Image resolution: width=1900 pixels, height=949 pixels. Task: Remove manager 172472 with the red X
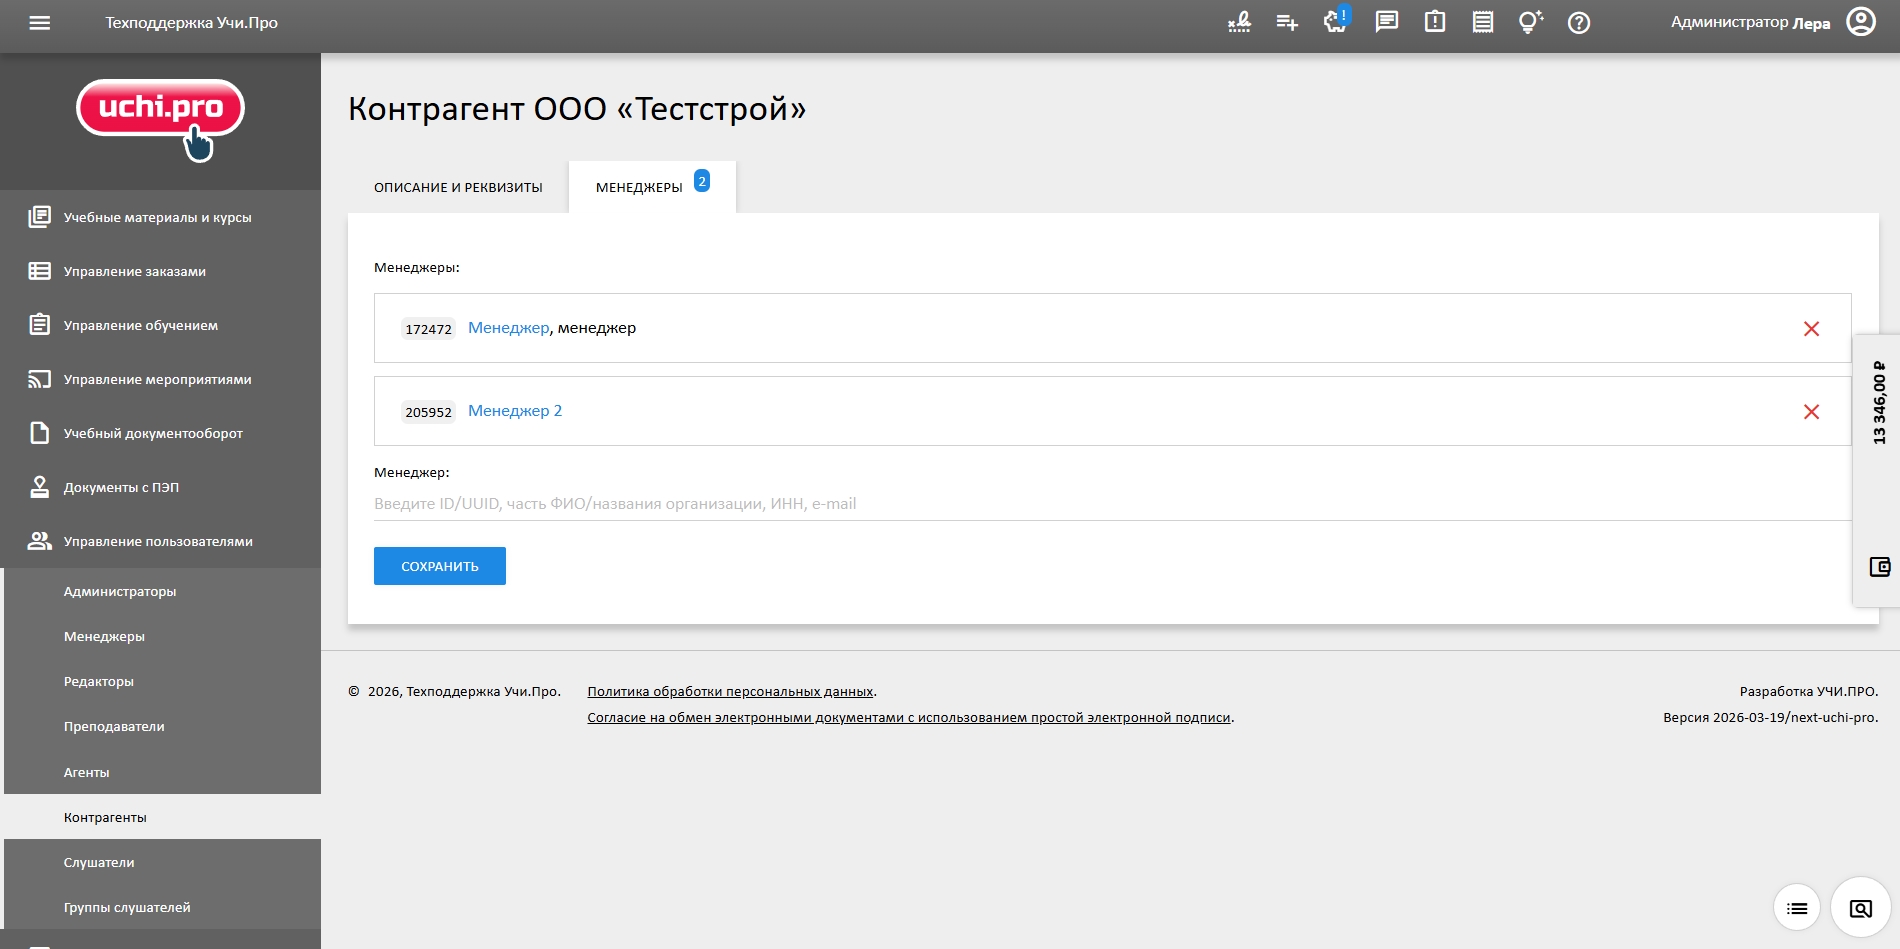click(x=1812, y=328)
